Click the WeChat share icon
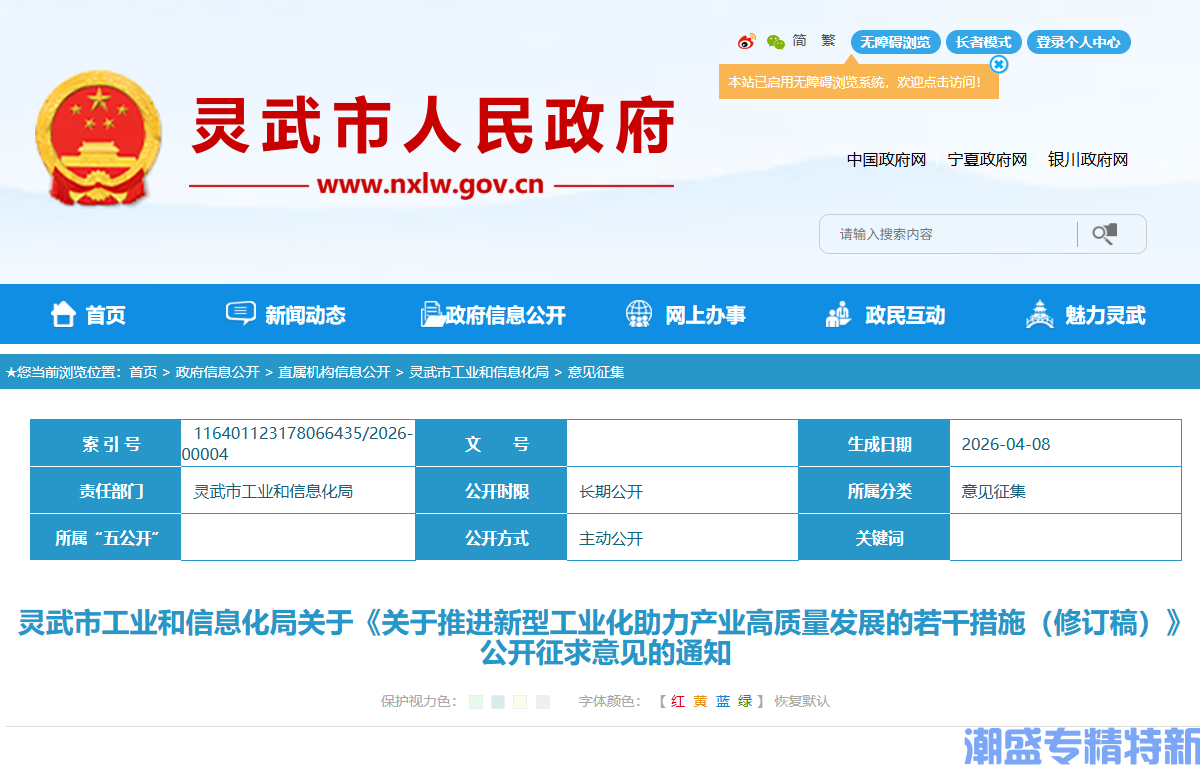 (774, 42)
